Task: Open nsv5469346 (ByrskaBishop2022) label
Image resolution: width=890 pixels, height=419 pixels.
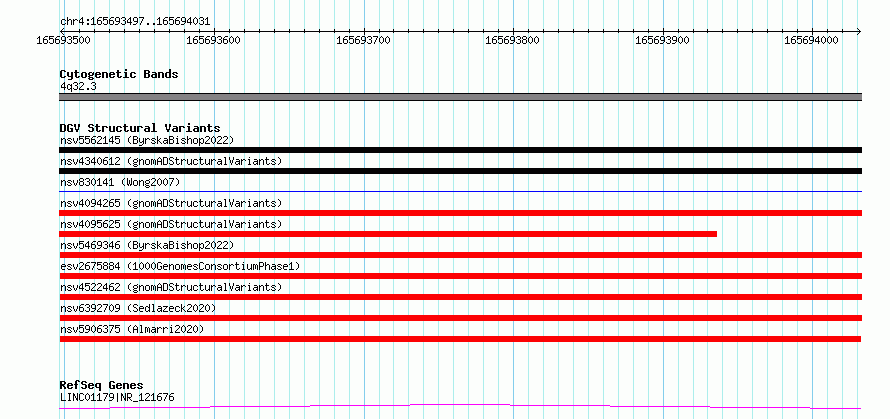Action: coord(146,245)
